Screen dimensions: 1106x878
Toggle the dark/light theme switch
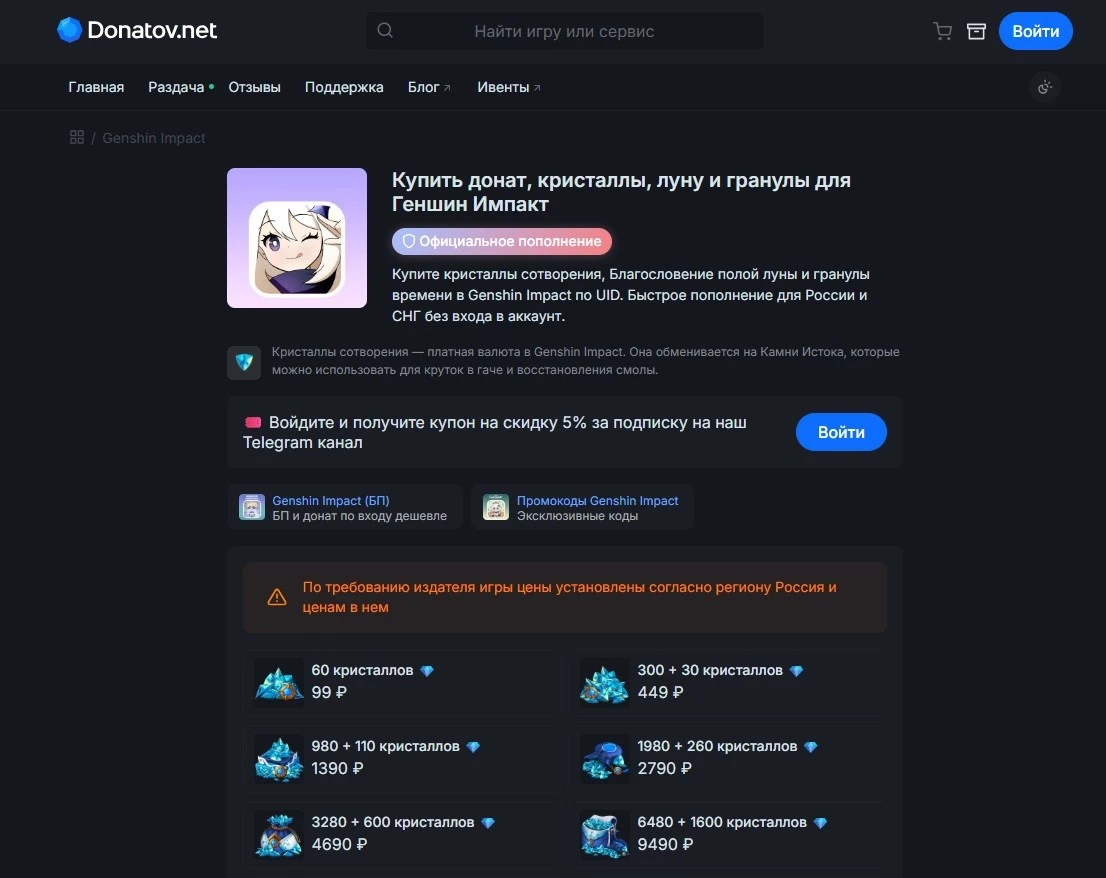pos(1045,87)
